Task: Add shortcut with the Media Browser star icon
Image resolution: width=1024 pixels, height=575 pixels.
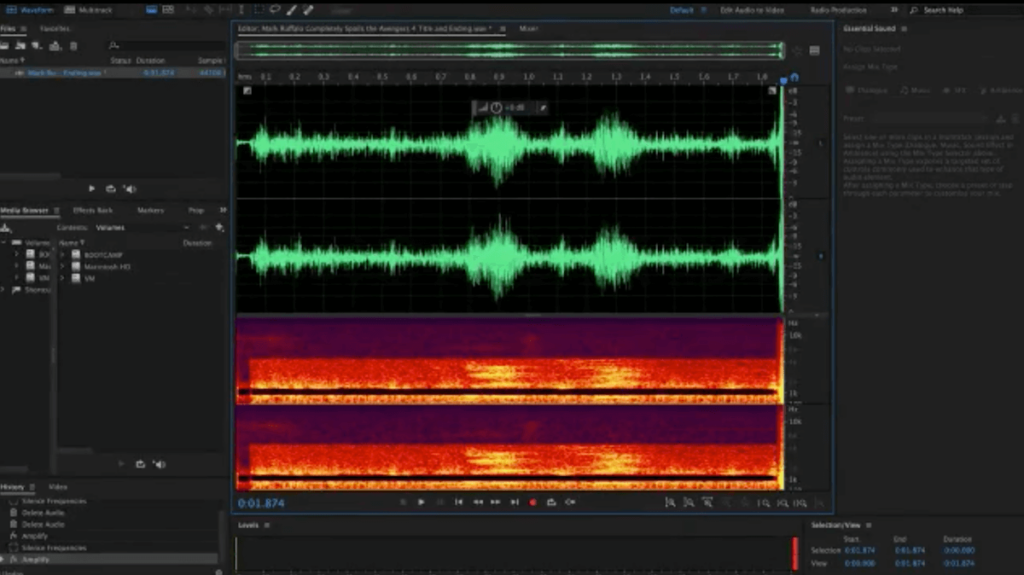Action: pos(219,227)
